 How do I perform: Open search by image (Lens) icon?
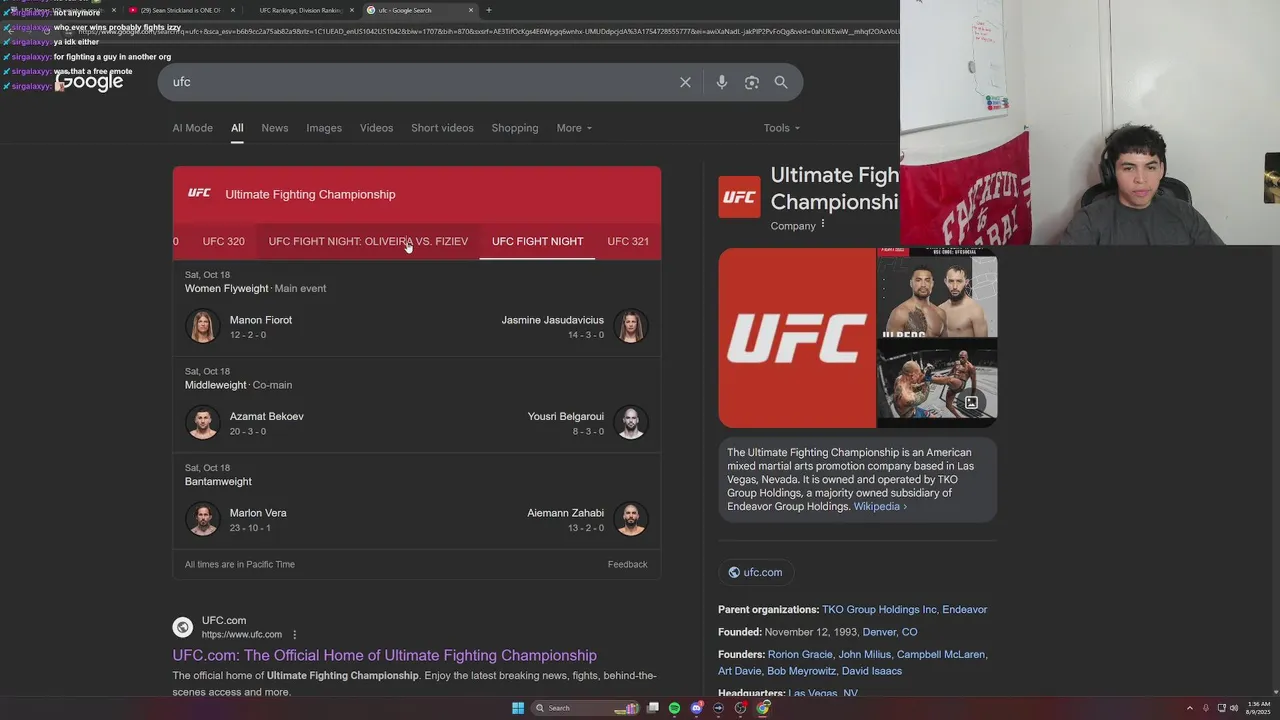pos(752,82)
